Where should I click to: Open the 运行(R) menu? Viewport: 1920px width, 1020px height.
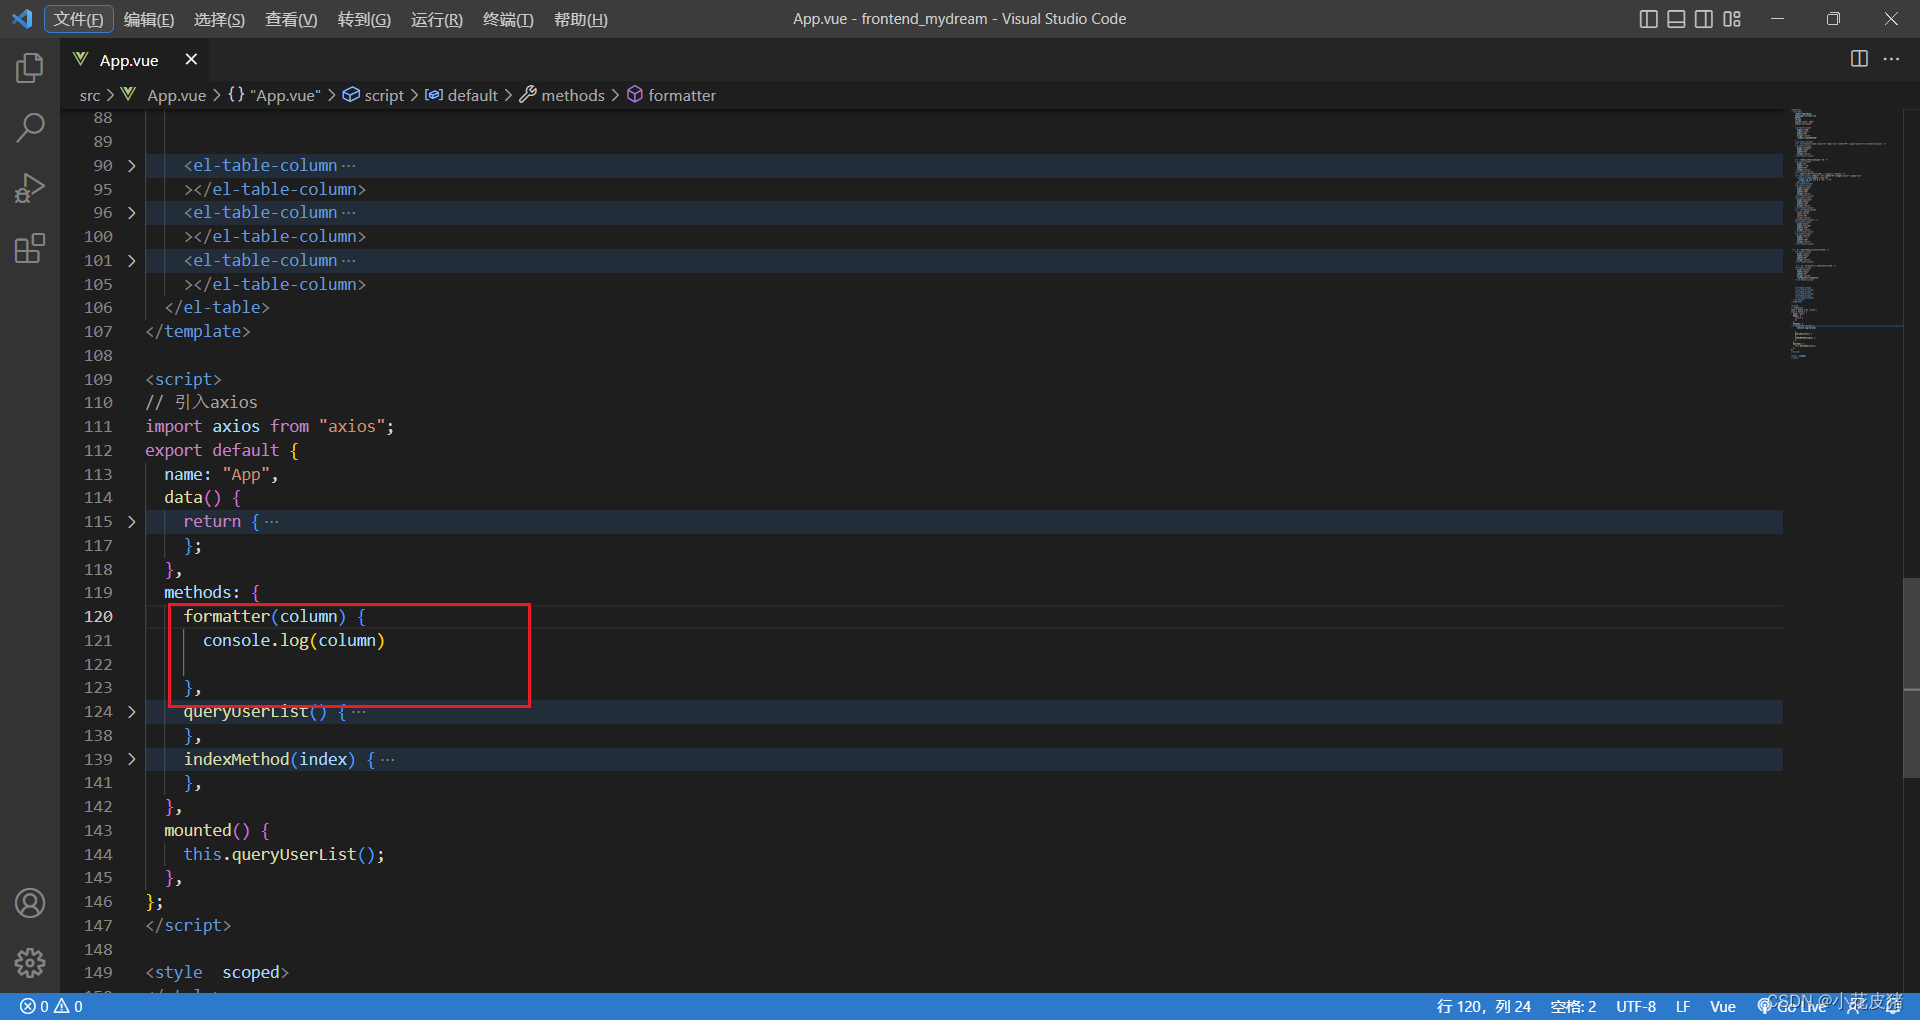click(x=437, y=19)
